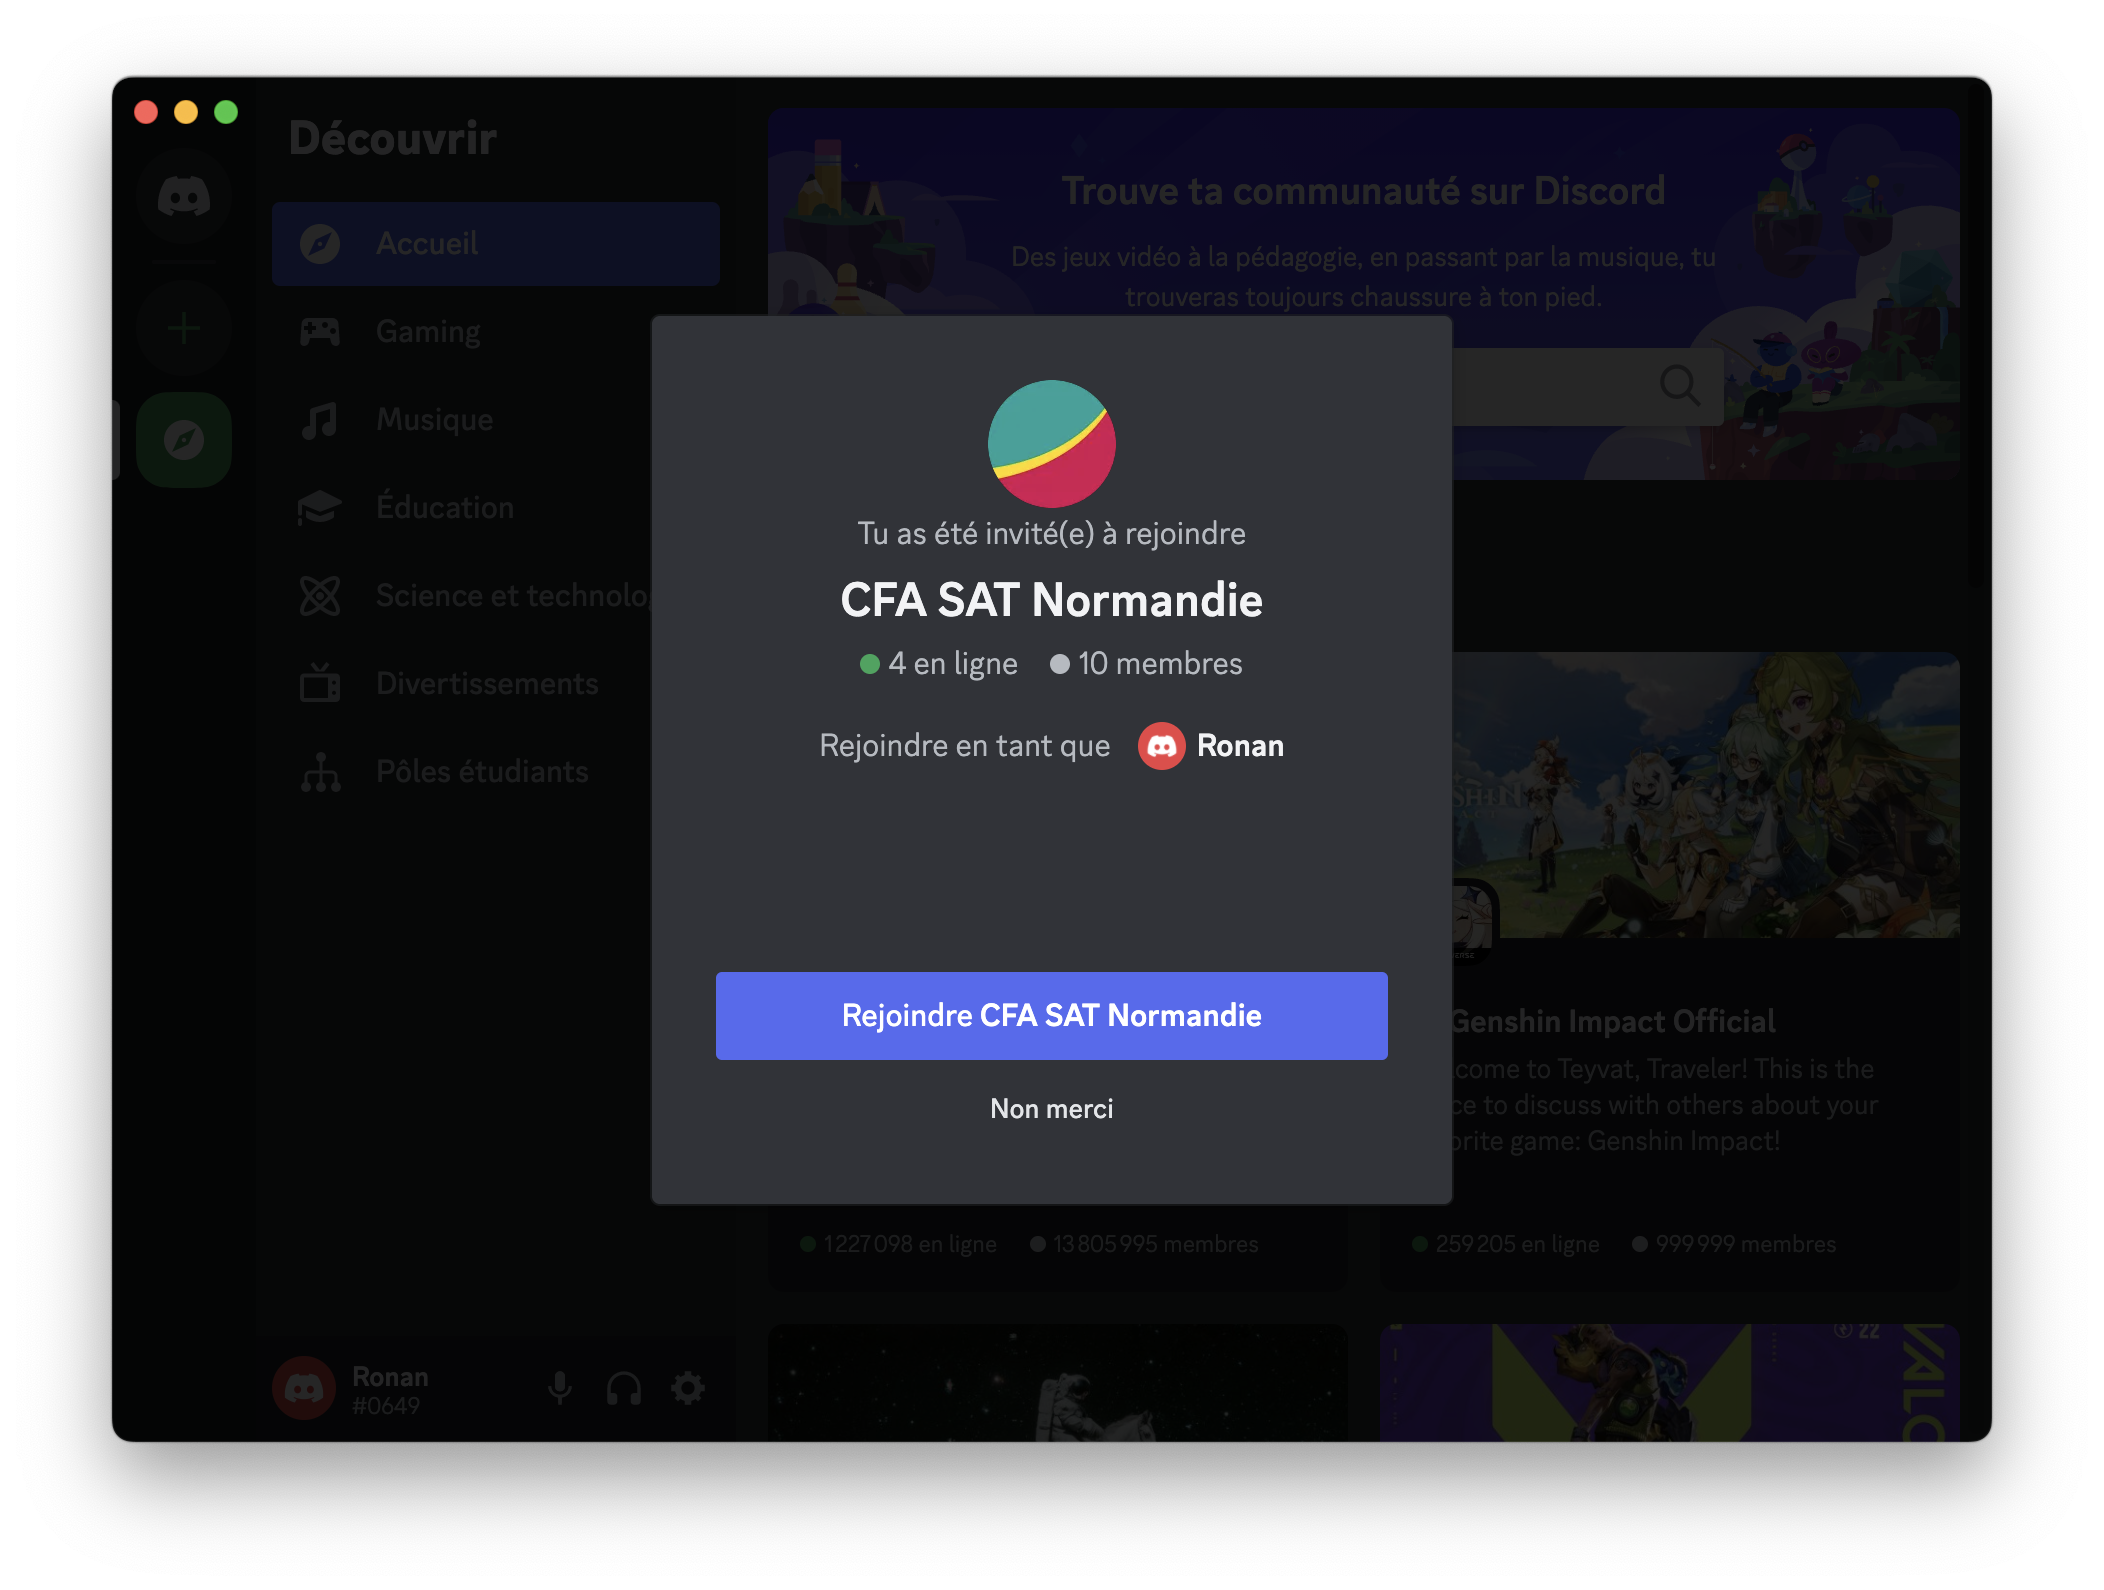Viewport: 2104px width, 1590px height.
Task: Select the Divertissements category icon
Action: click(x=321, y=683)
